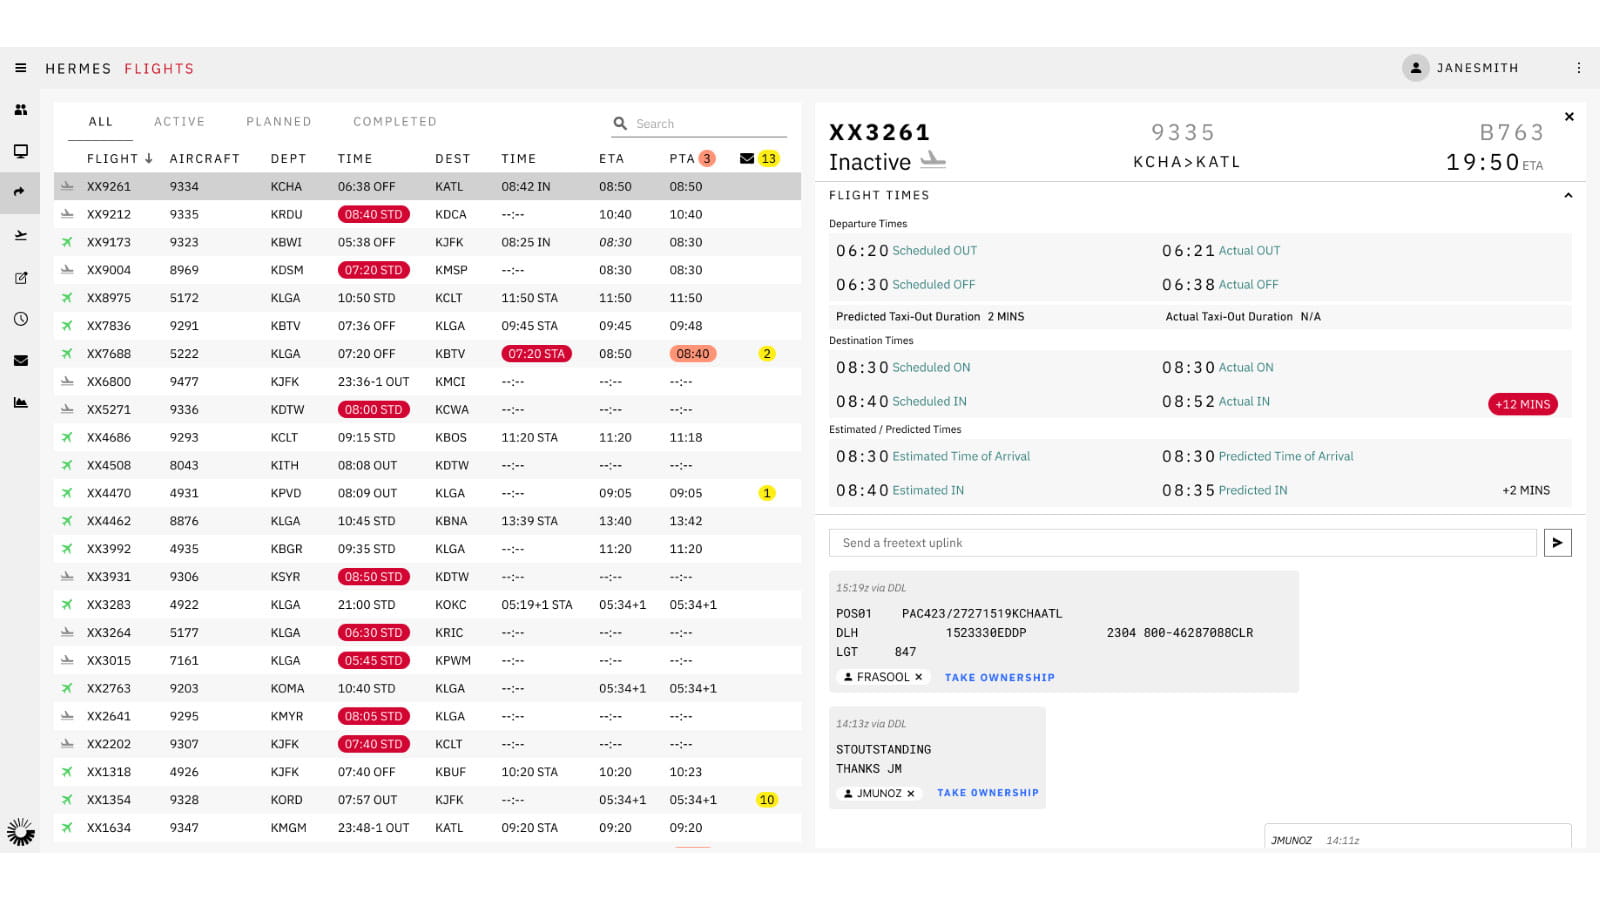Select the desktop monitor icon in the sidebar

point(20,151)
